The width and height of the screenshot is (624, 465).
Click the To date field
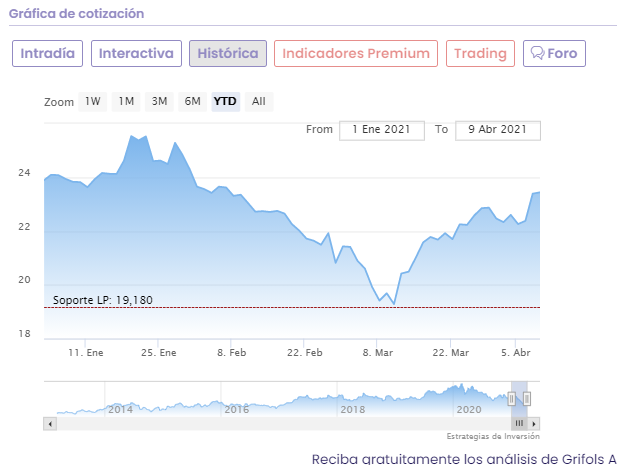tap(497, 130)
